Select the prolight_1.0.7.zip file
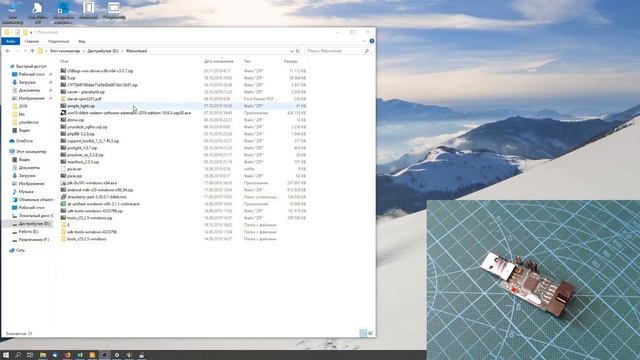The image size is (640, 360). point(79,148)
